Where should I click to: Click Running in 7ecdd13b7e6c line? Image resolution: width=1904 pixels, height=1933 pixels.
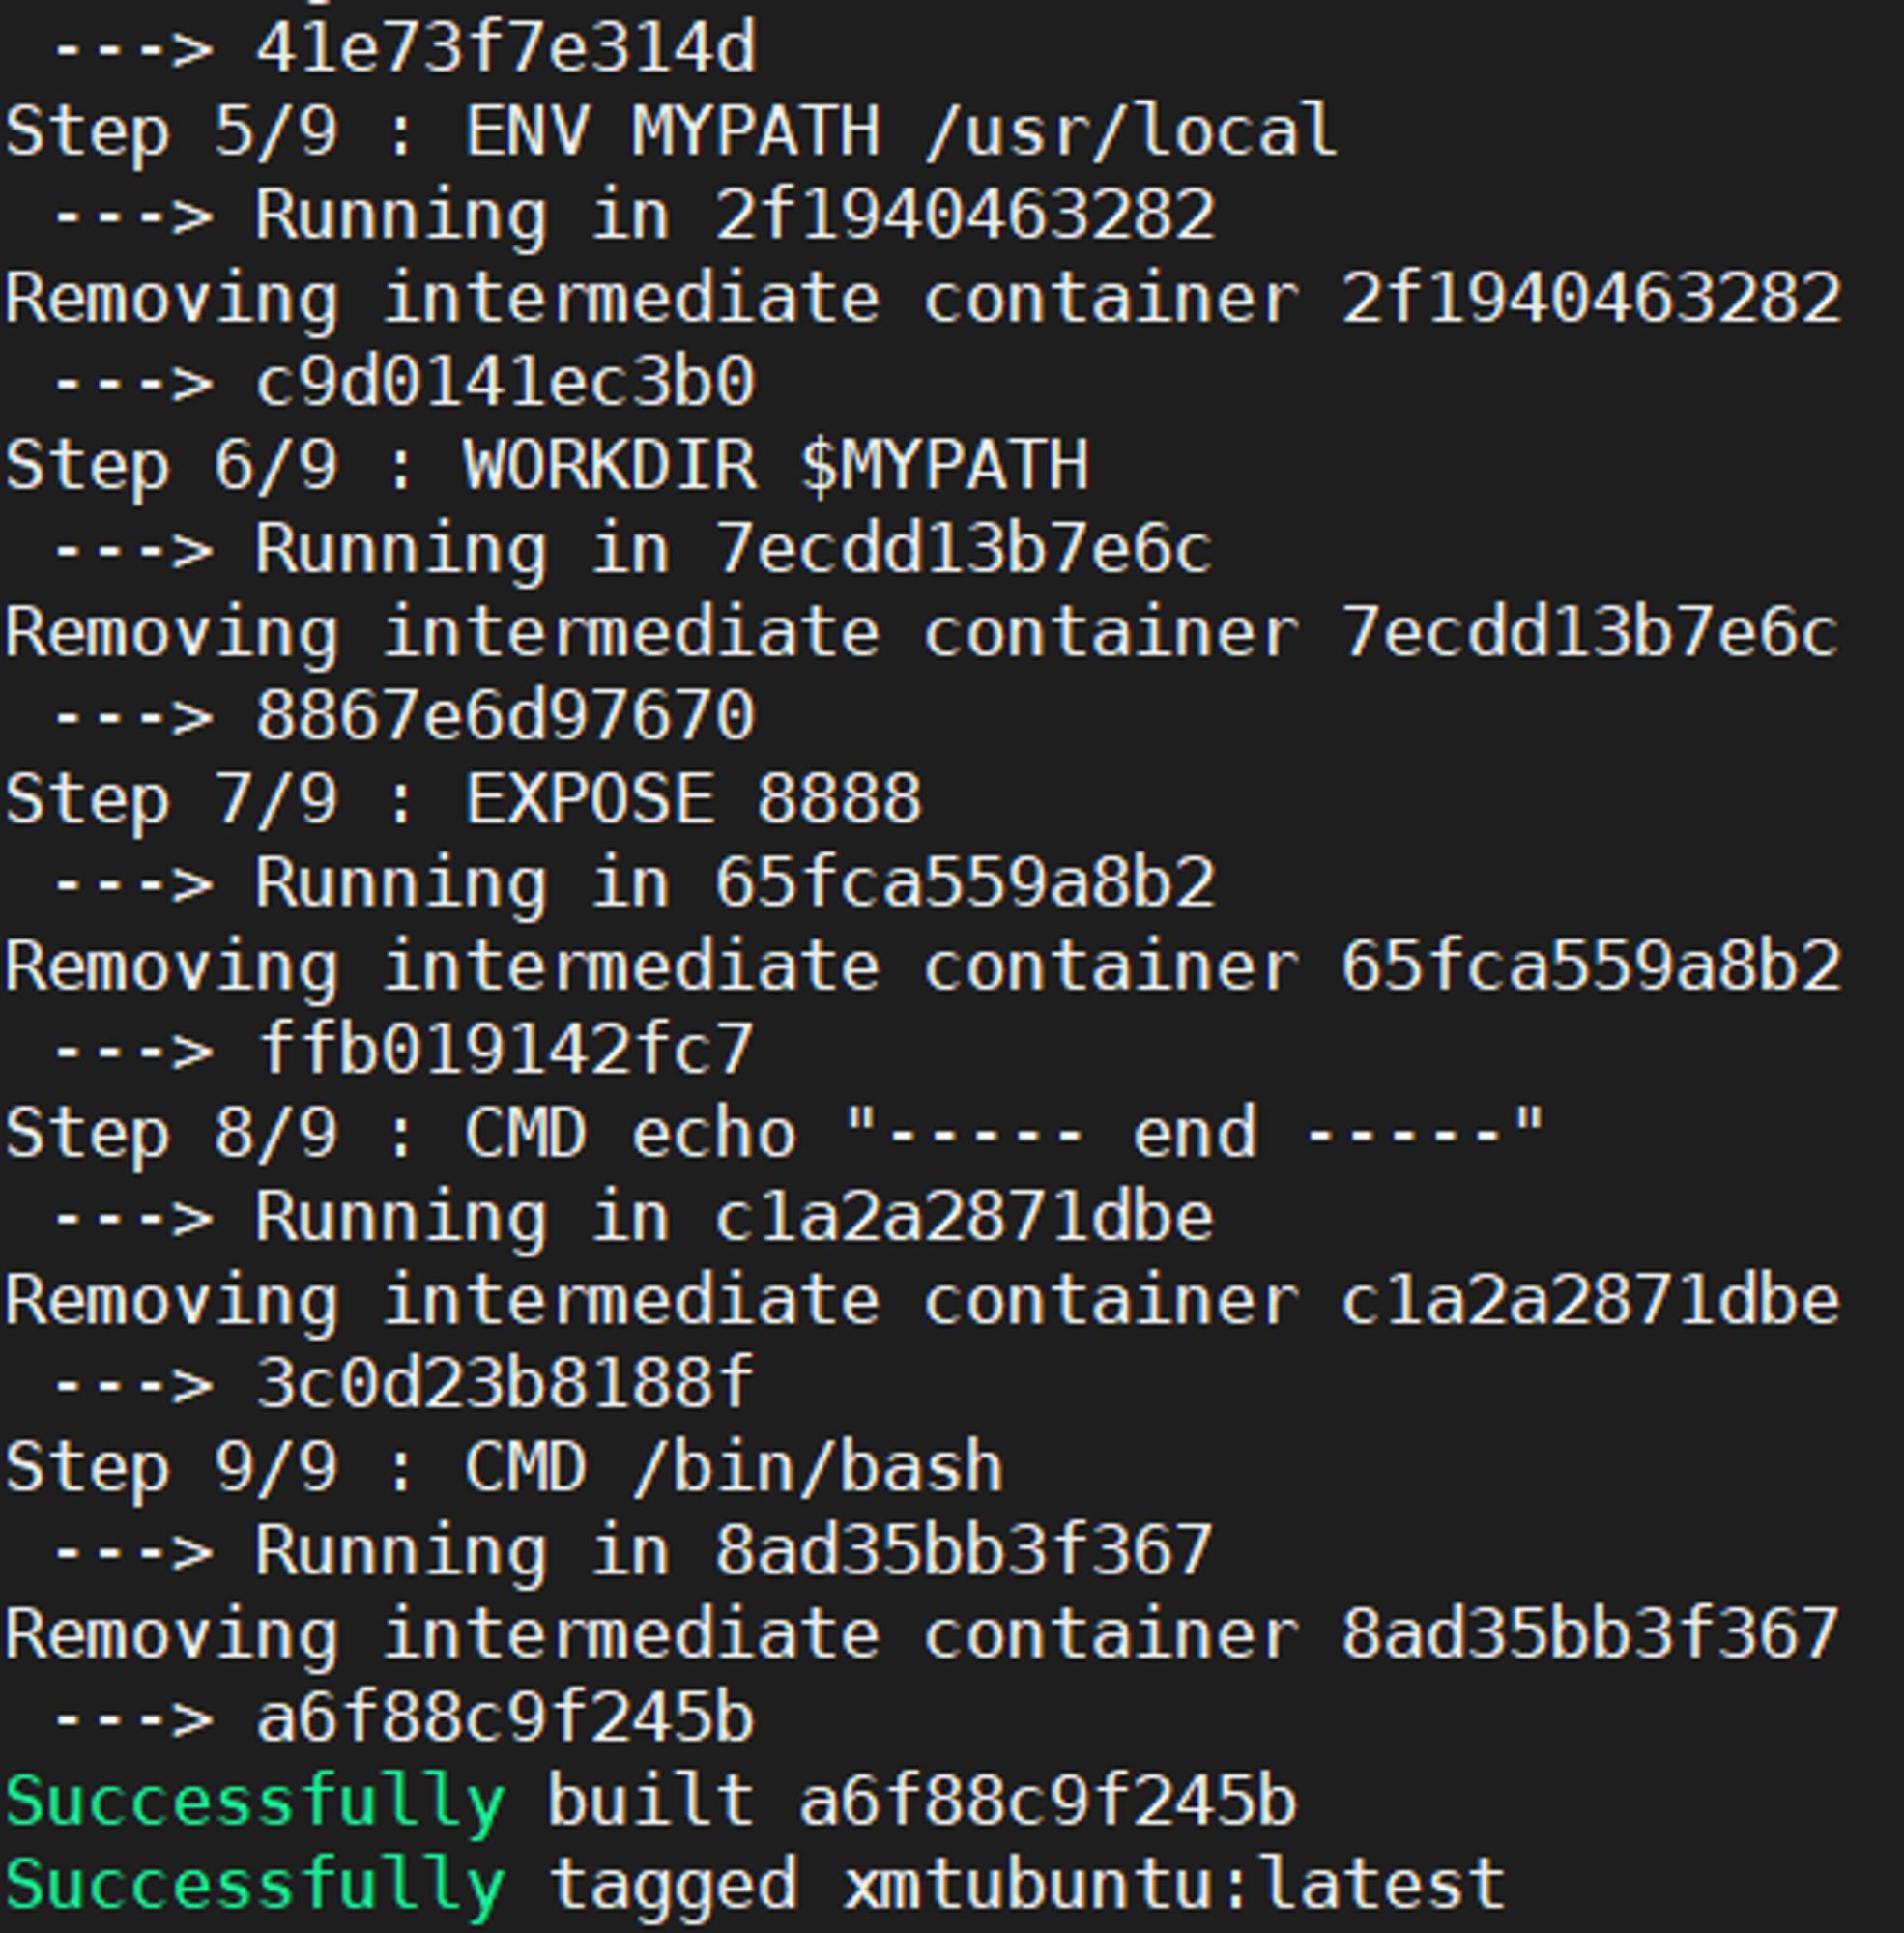tap(735, 549)
